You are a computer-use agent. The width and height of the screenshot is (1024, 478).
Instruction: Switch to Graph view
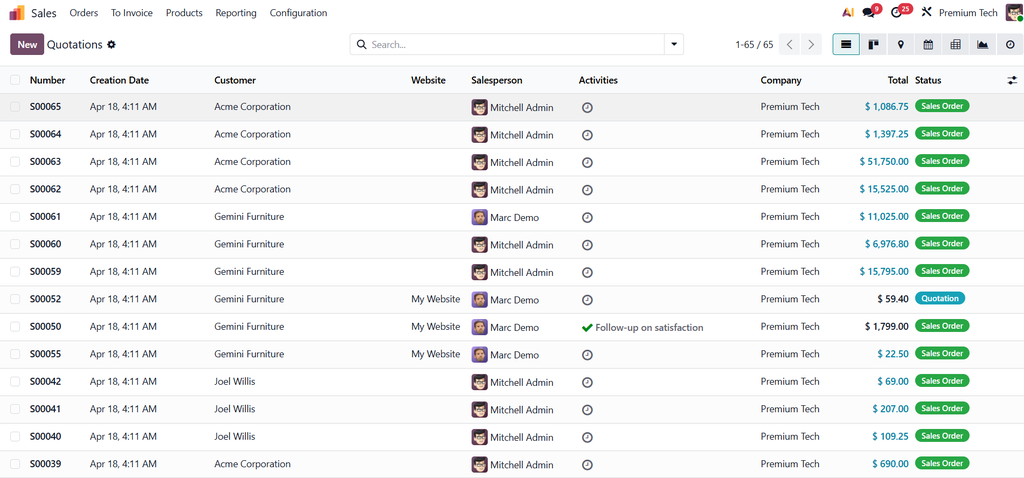982,45
